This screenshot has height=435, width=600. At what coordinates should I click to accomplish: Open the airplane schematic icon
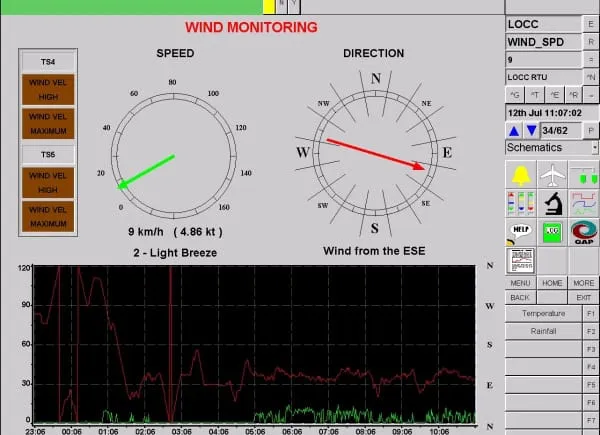point(552,175)
